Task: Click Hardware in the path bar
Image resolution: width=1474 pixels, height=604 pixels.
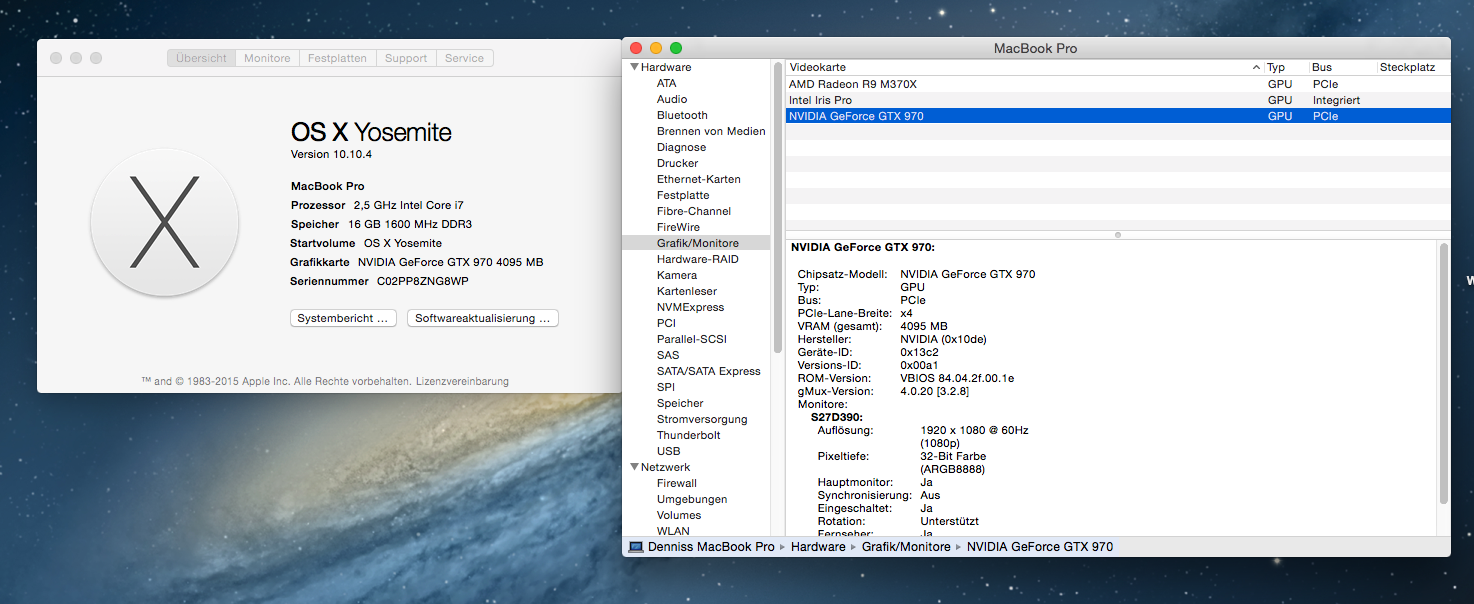Action: [818, 547]
